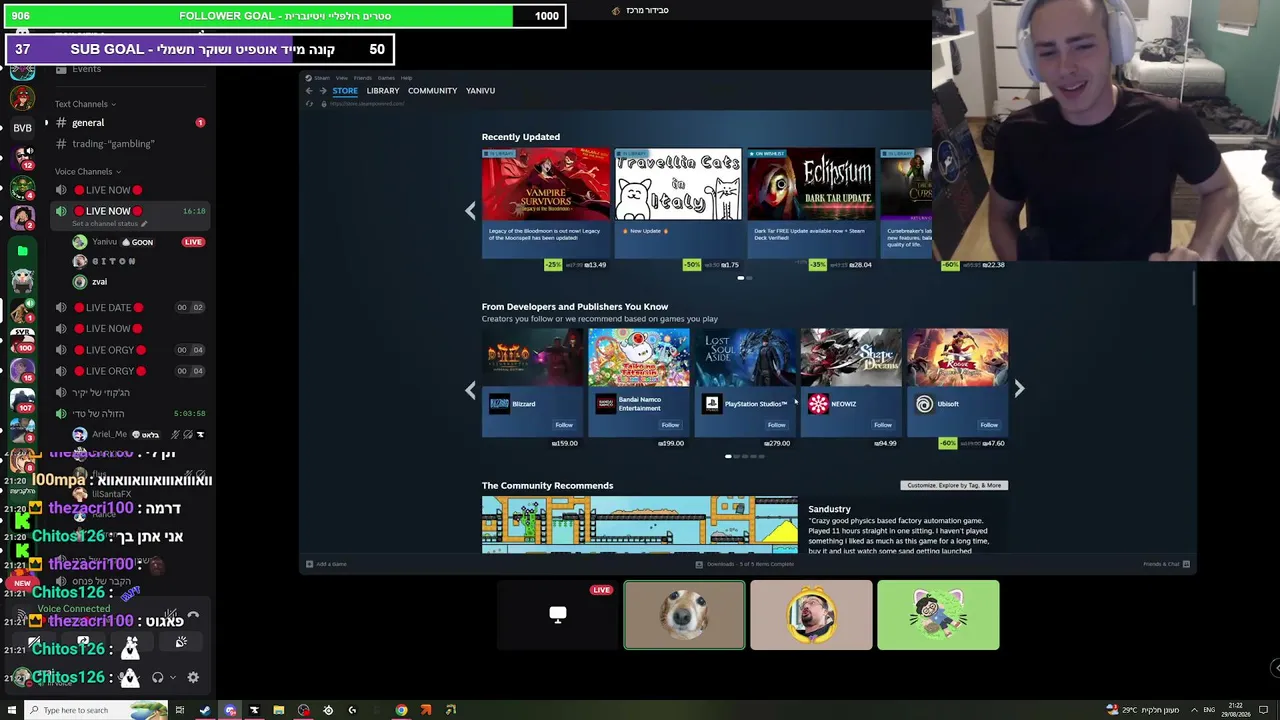Open the Games menu in Steam
This screenshot has width=1280, height=720.
click(385, 78)
